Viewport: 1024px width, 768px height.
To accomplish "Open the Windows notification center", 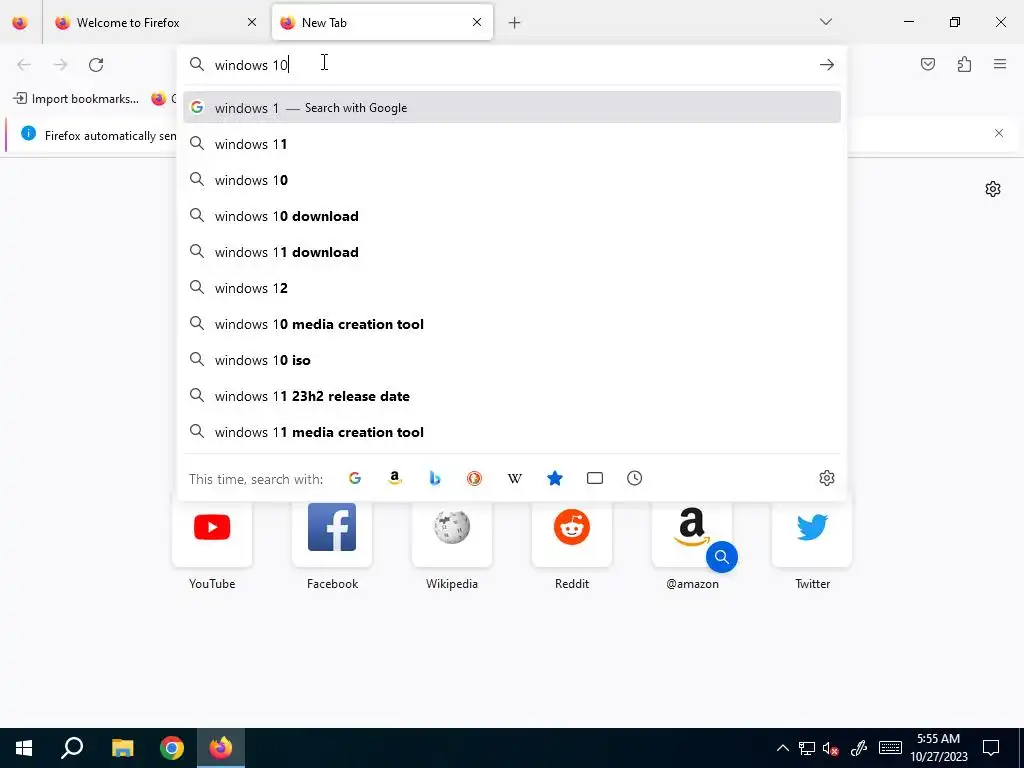I will (991, 748).
